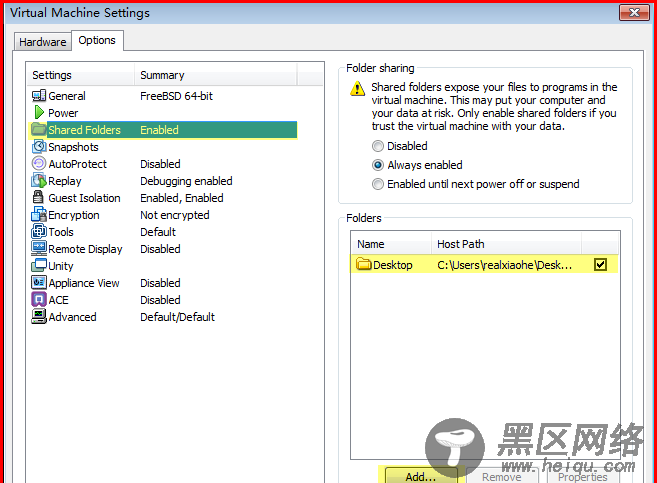Switch to the Hardware tab
This screenshot has height=483, width=657.
point(42,42)
